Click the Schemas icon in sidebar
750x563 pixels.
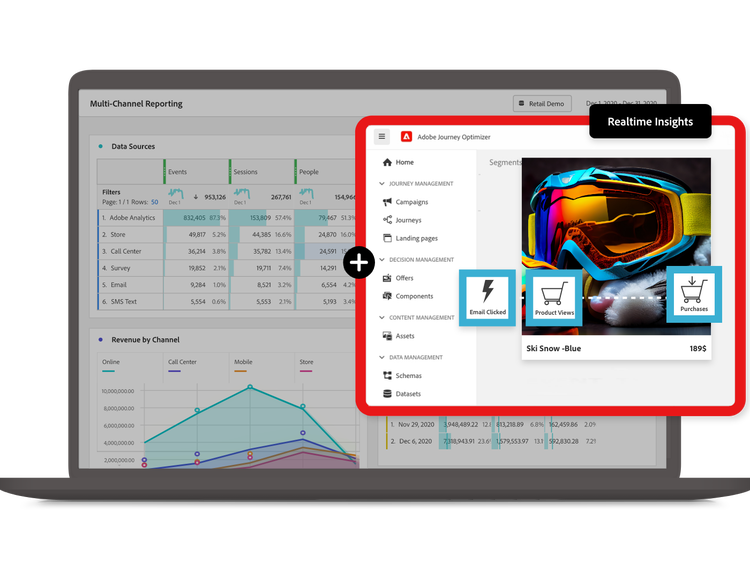tap(387, 376)
